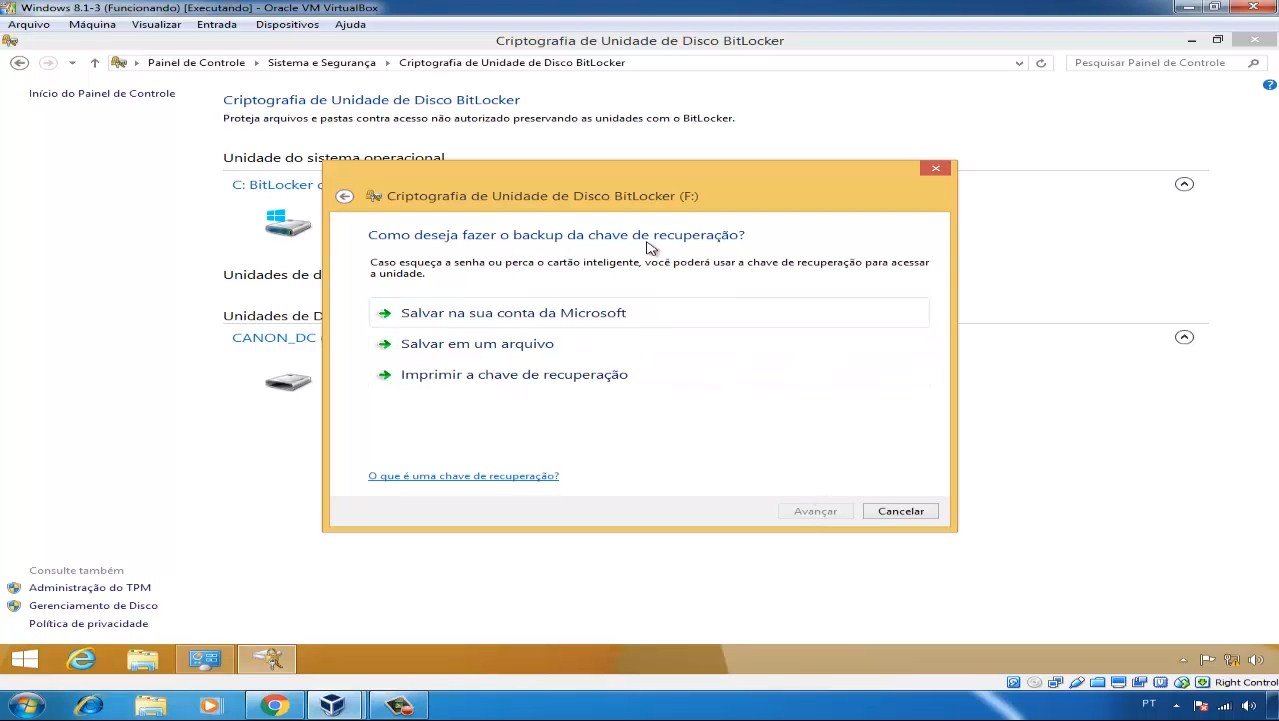The width and height of the screenshot is (1279, 721).
Task: Switch to Control Panel on the guest taskbar
Action: coord(205,659)
